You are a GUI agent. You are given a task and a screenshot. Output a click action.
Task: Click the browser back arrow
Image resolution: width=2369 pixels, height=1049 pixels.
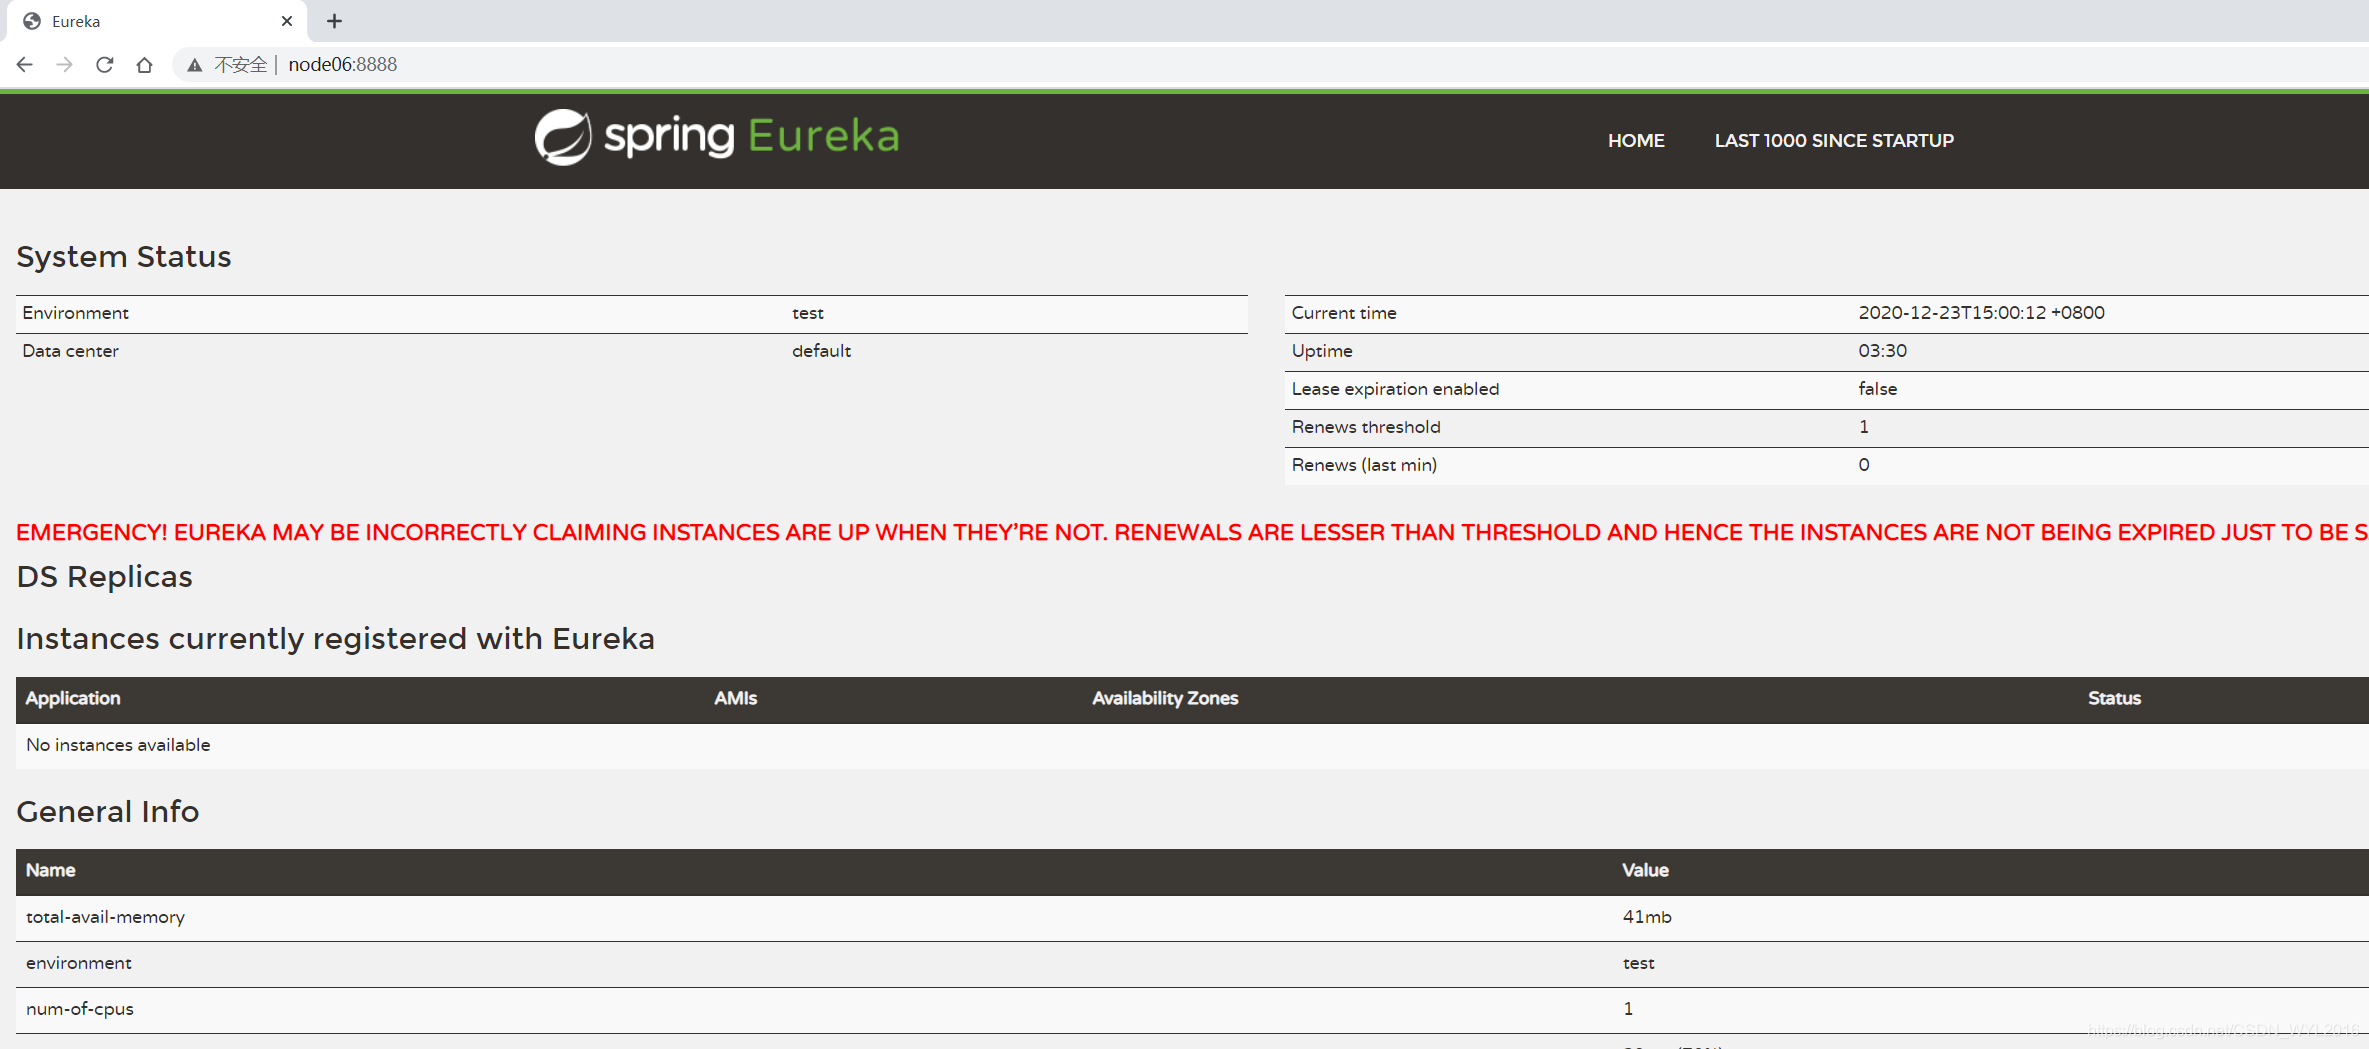click(x=25, y=65)
